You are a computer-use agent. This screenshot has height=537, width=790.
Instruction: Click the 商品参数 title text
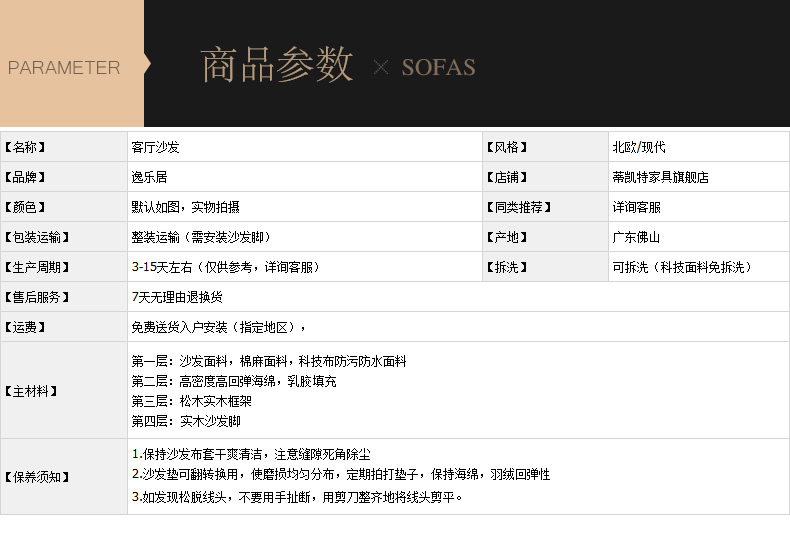277,64
